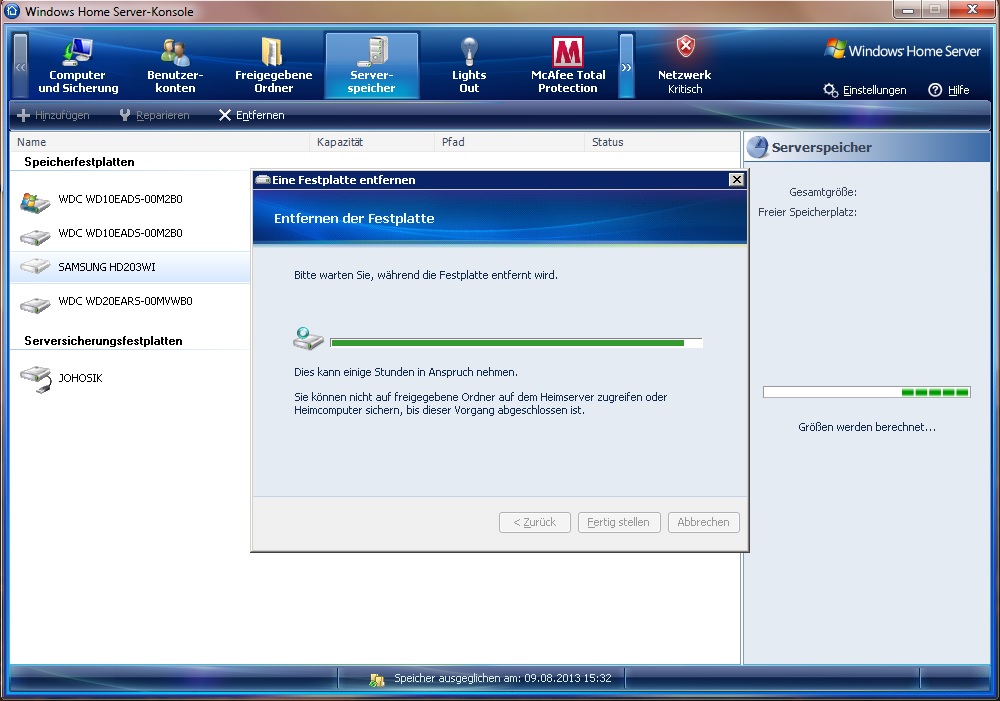1000x701 pixels.
Task: Click the disk removal progress bar
Action: 516,343
